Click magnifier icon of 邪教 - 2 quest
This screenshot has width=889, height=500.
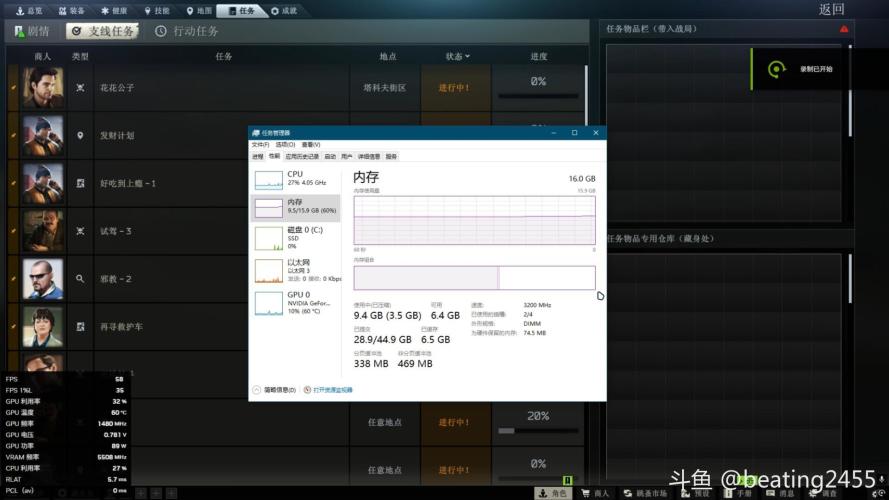click(x=81, y=279)
